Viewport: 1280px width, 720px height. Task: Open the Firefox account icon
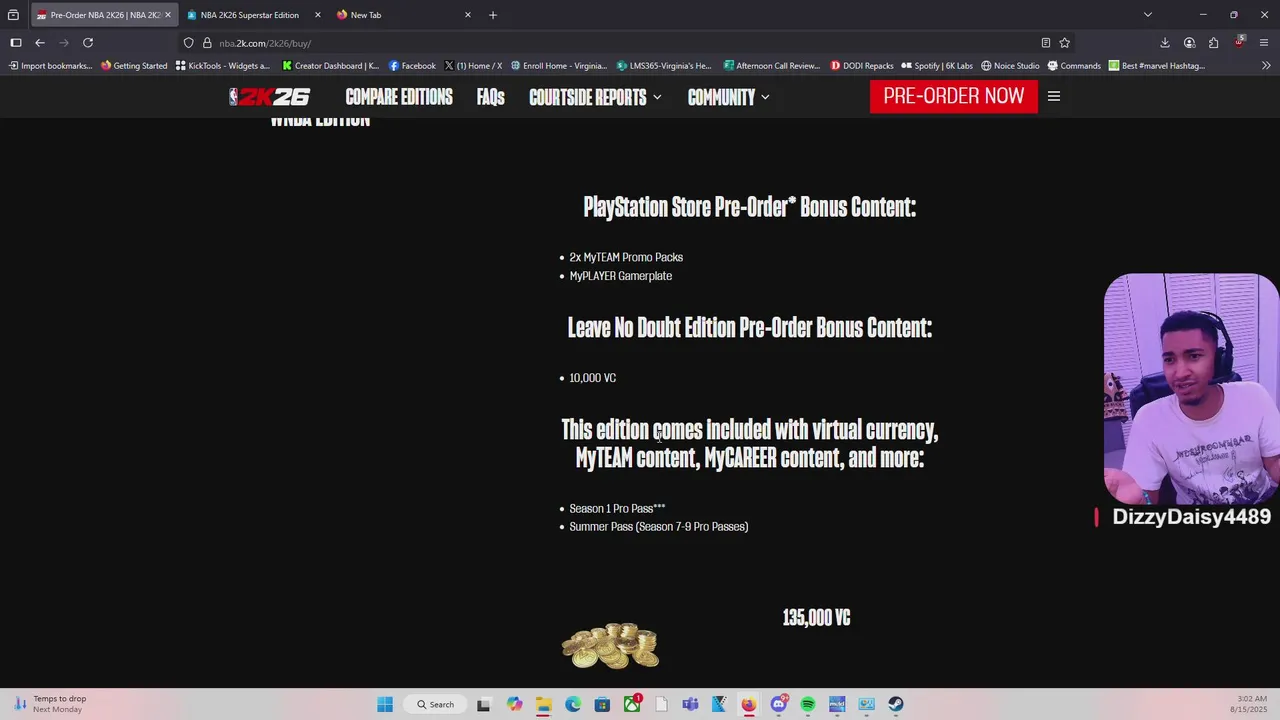tap(1189, 43)
